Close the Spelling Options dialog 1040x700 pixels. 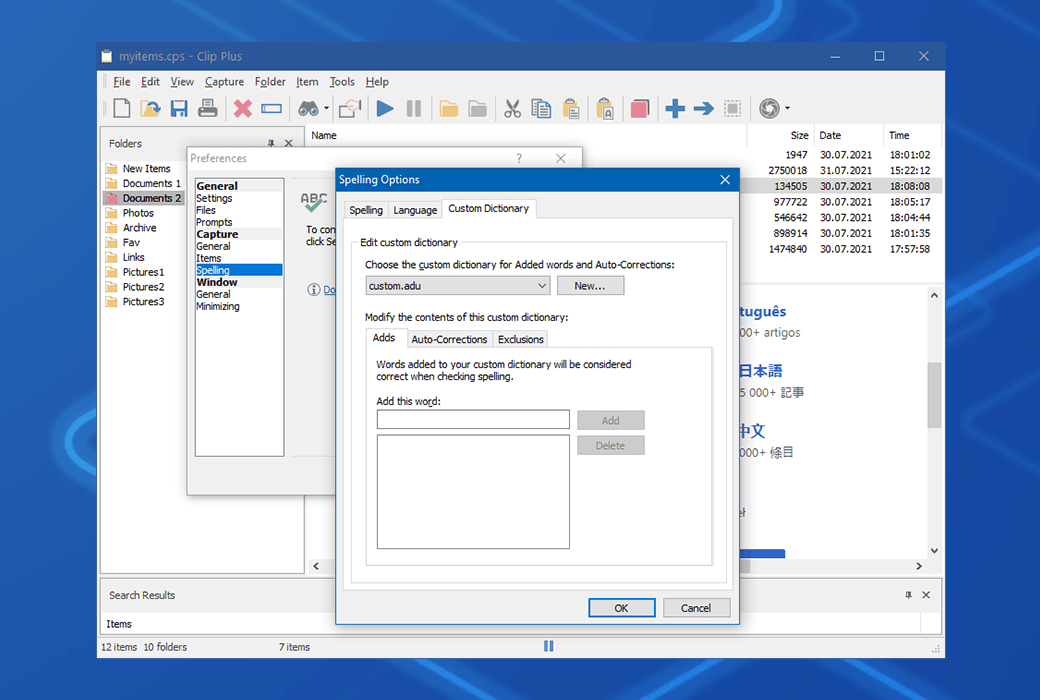[725, 180]
